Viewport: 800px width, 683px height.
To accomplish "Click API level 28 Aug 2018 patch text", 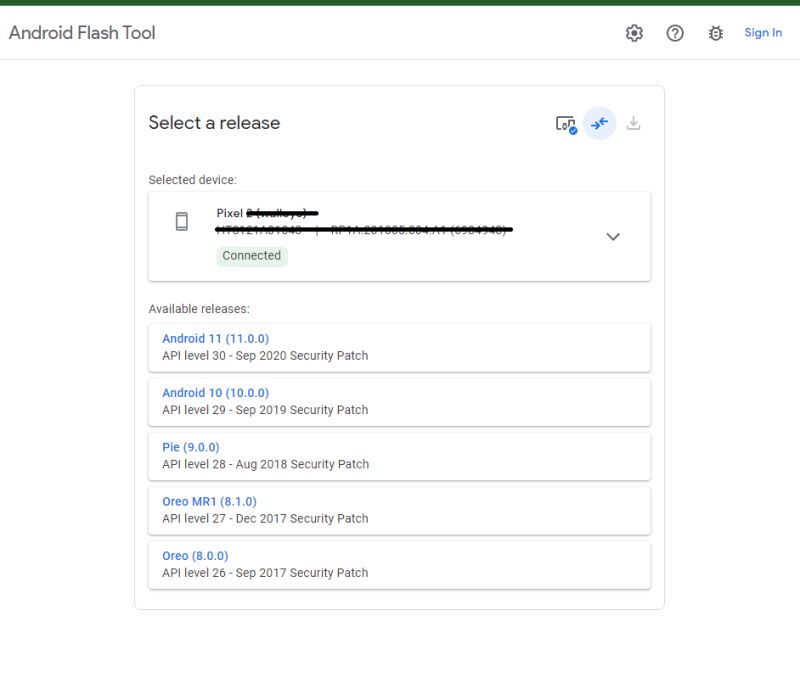I will tap(266, 464).
